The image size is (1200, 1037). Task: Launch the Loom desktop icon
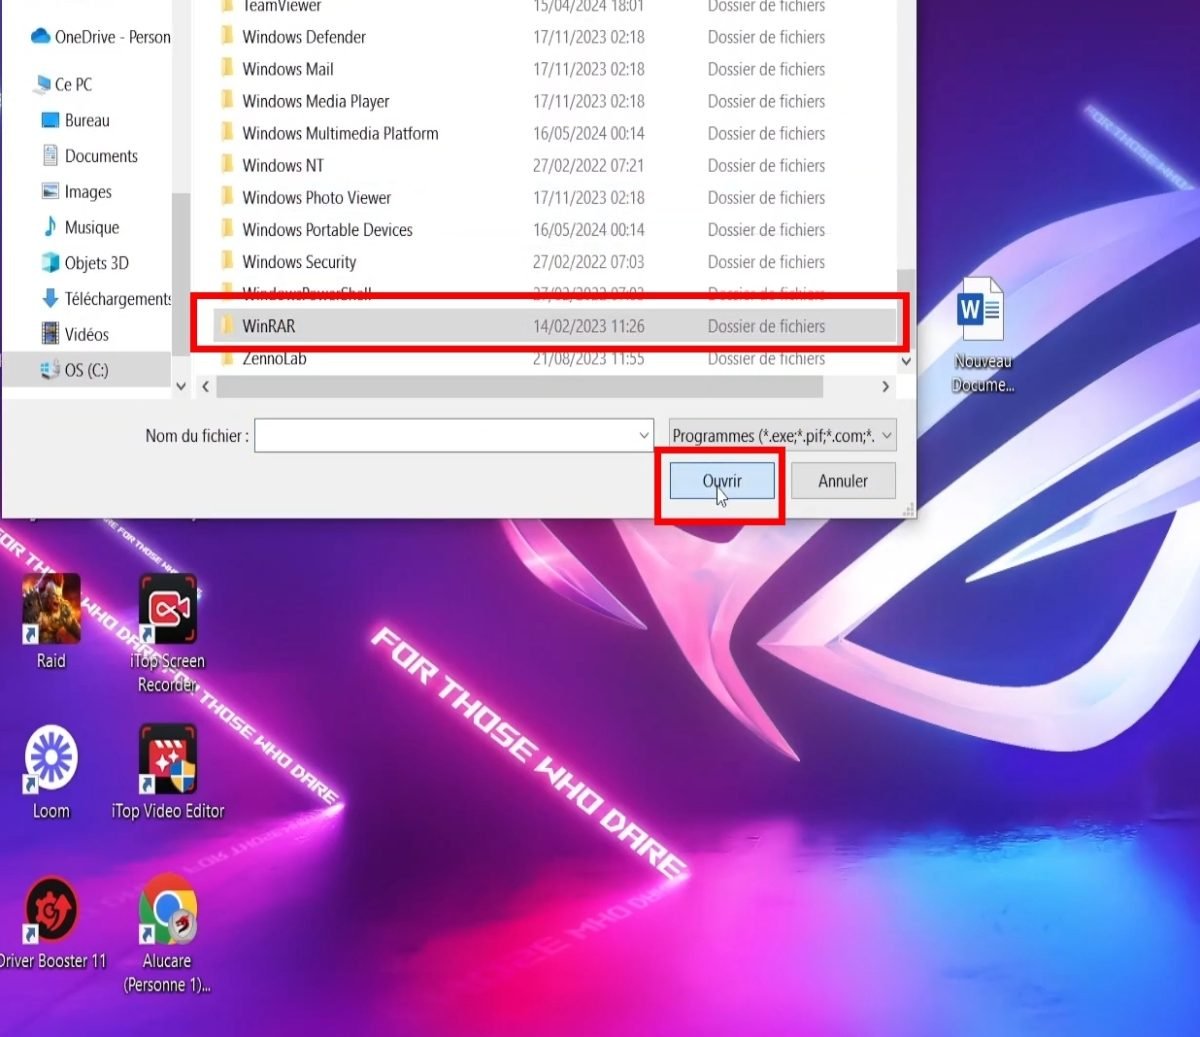tap(51, 759)
